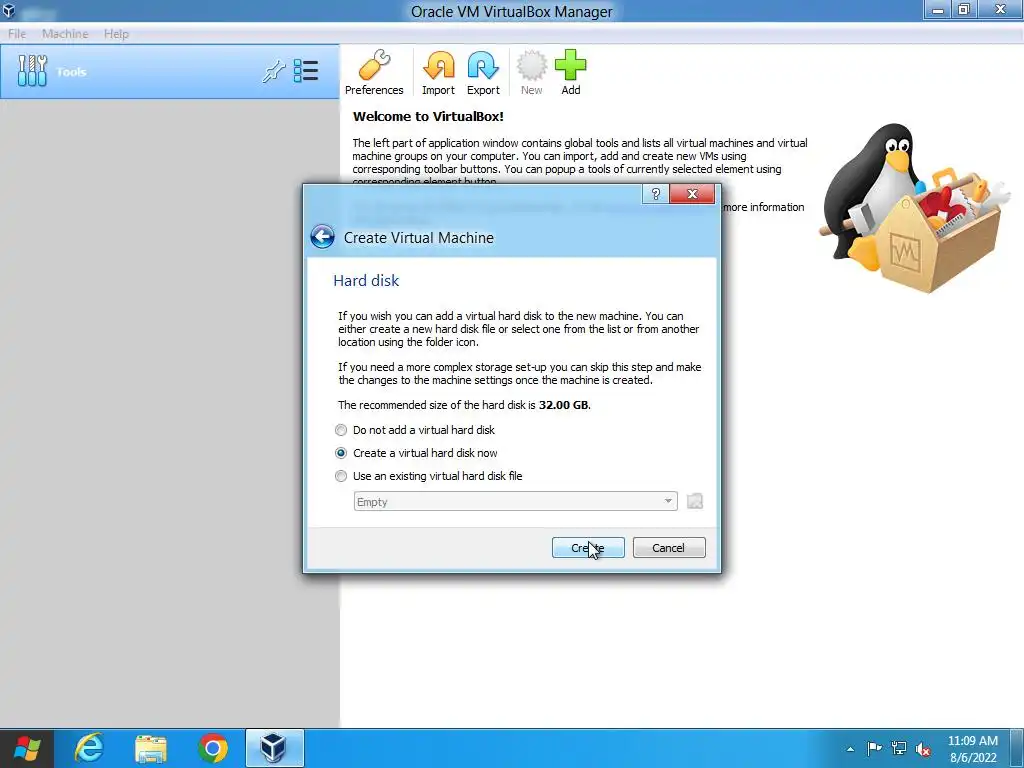1024x768 pixels.
Task: Select Use an existing virtual hard disk file
Action: click(x=429, y=476)
